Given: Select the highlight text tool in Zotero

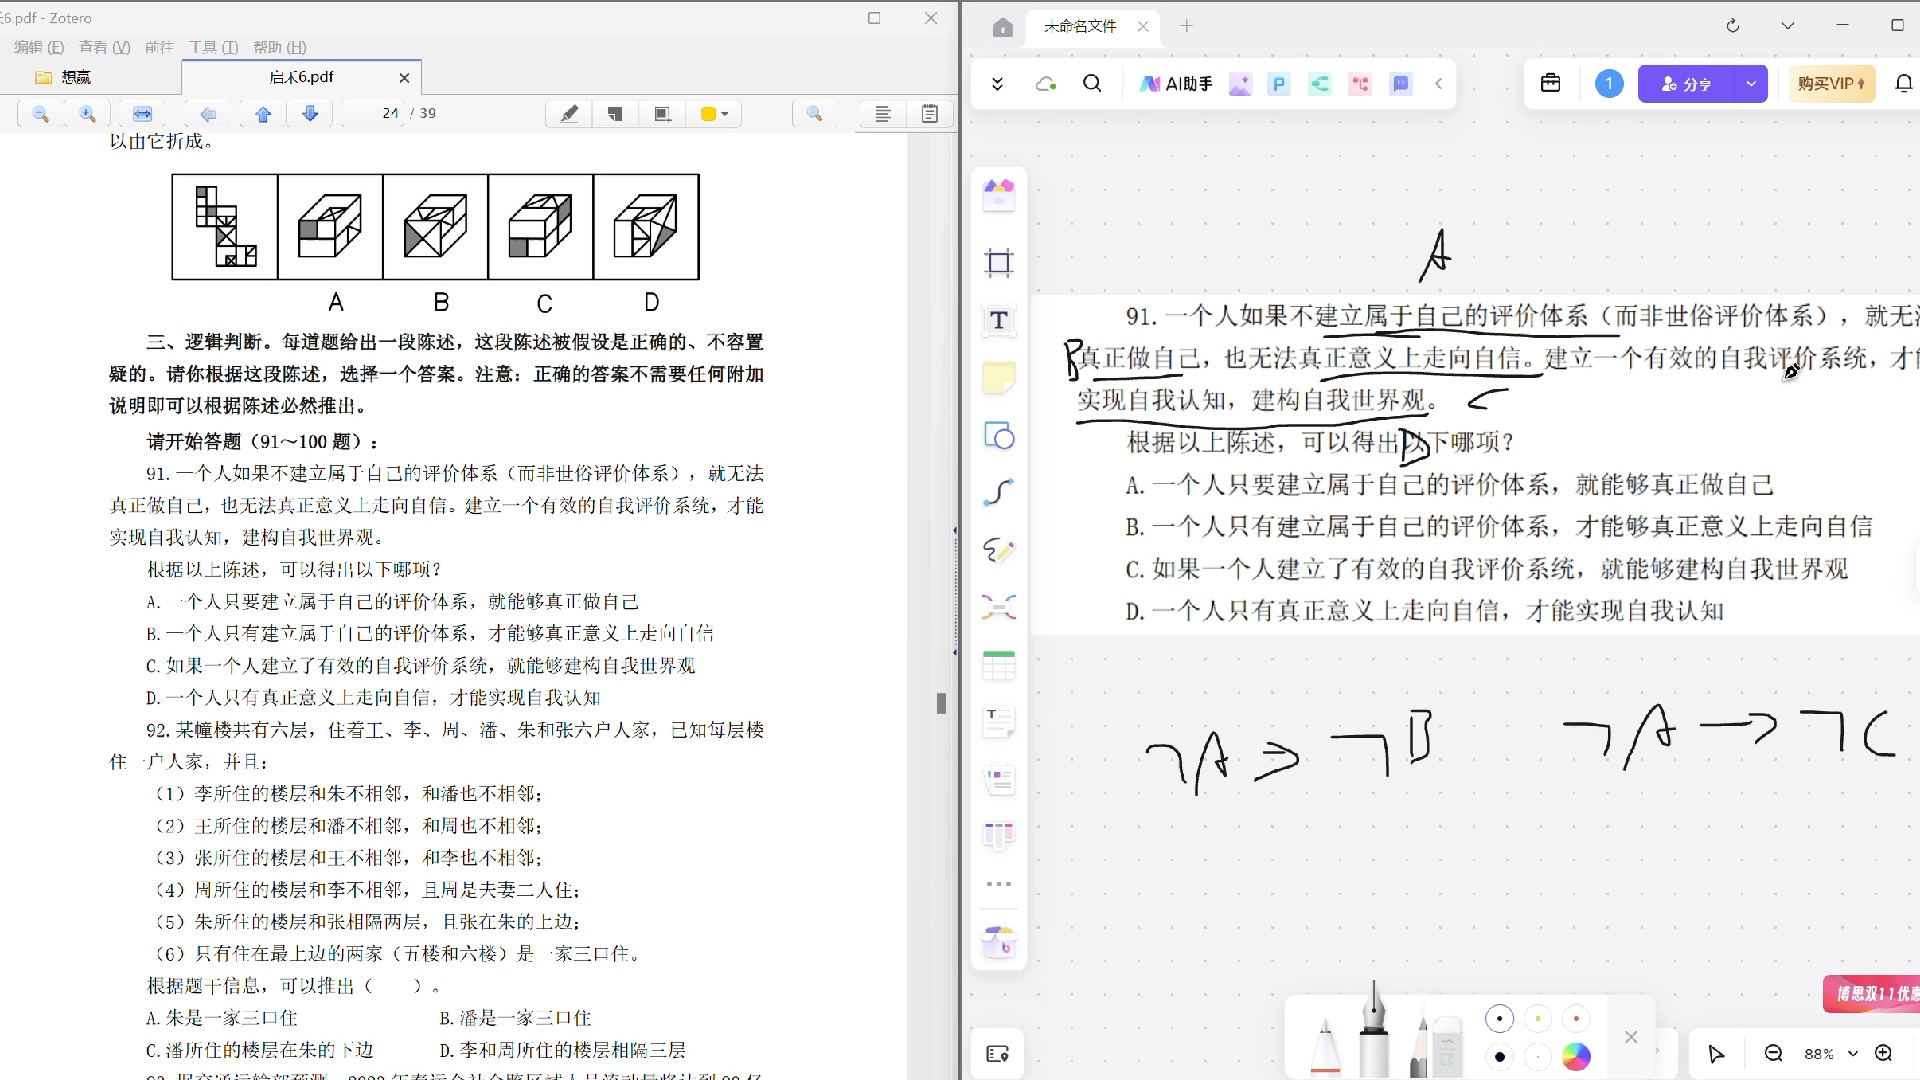Looking at the screenshot, I should pyautogui.click(x=569, y=114).
